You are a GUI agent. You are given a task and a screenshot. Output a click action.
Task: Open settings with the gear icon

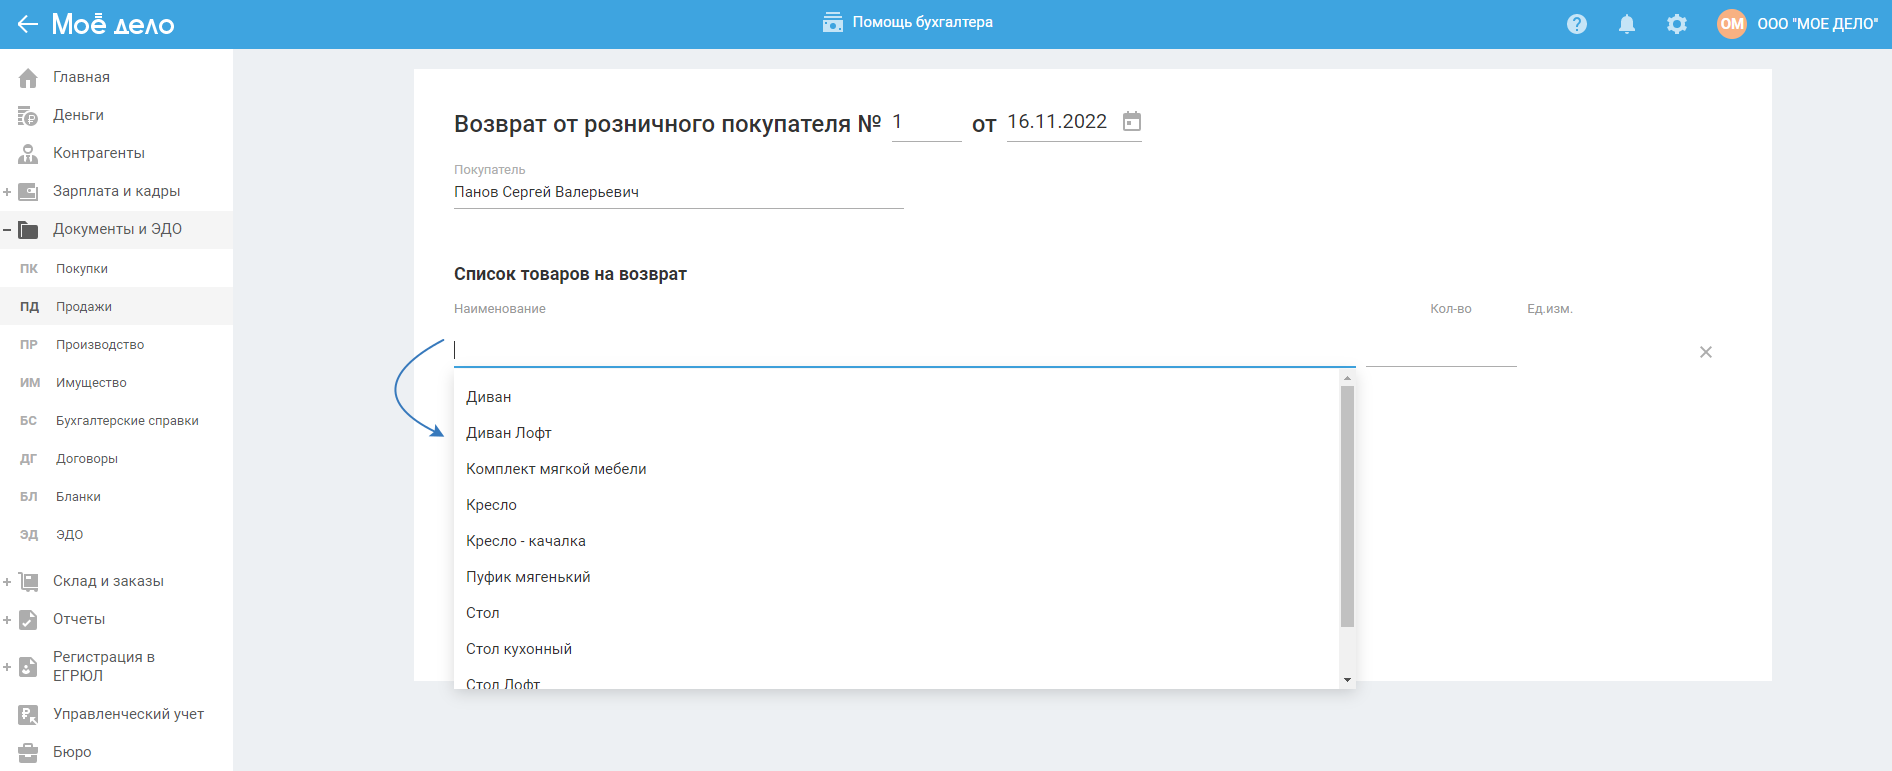(1677, 24)
